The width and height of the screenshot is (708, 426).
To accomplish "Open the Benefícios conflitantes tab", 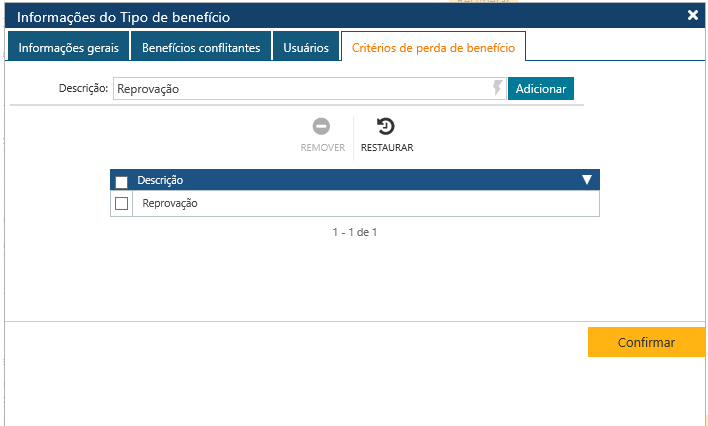I will click(201, 47).
